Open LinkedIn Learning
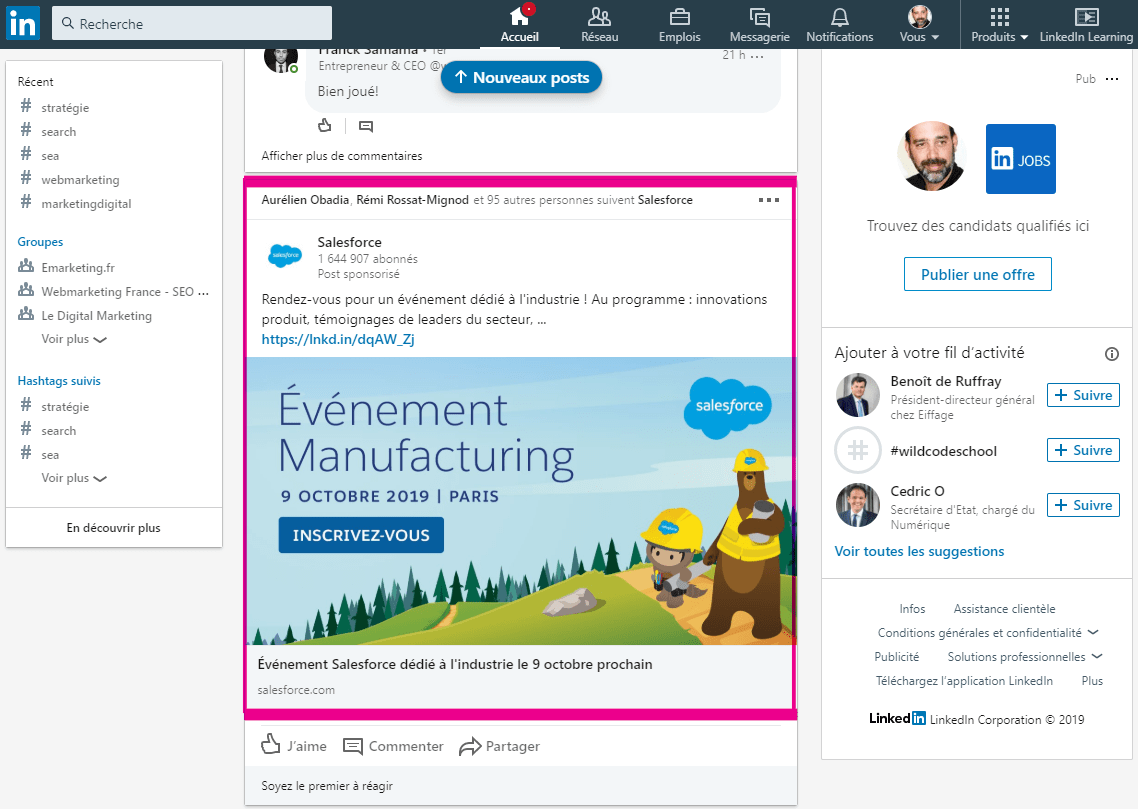 tap(1086, 24)
